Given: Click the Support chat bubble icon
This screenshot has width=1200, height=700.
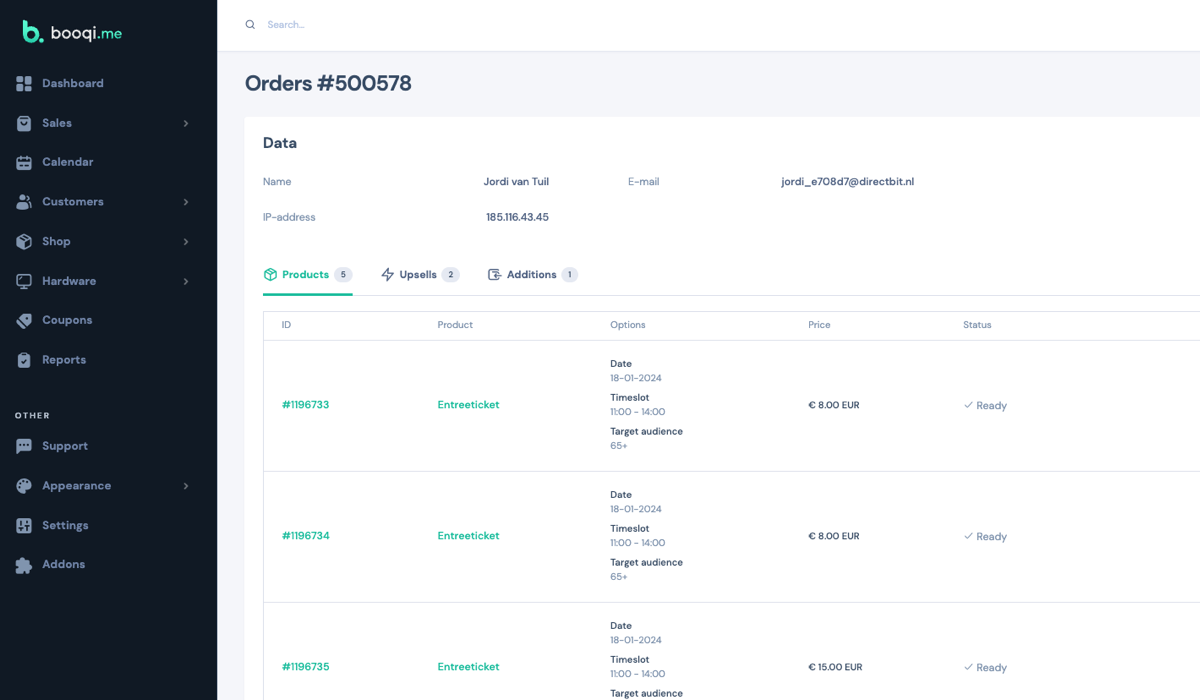Looking at the screenshot, I should 24,446.
